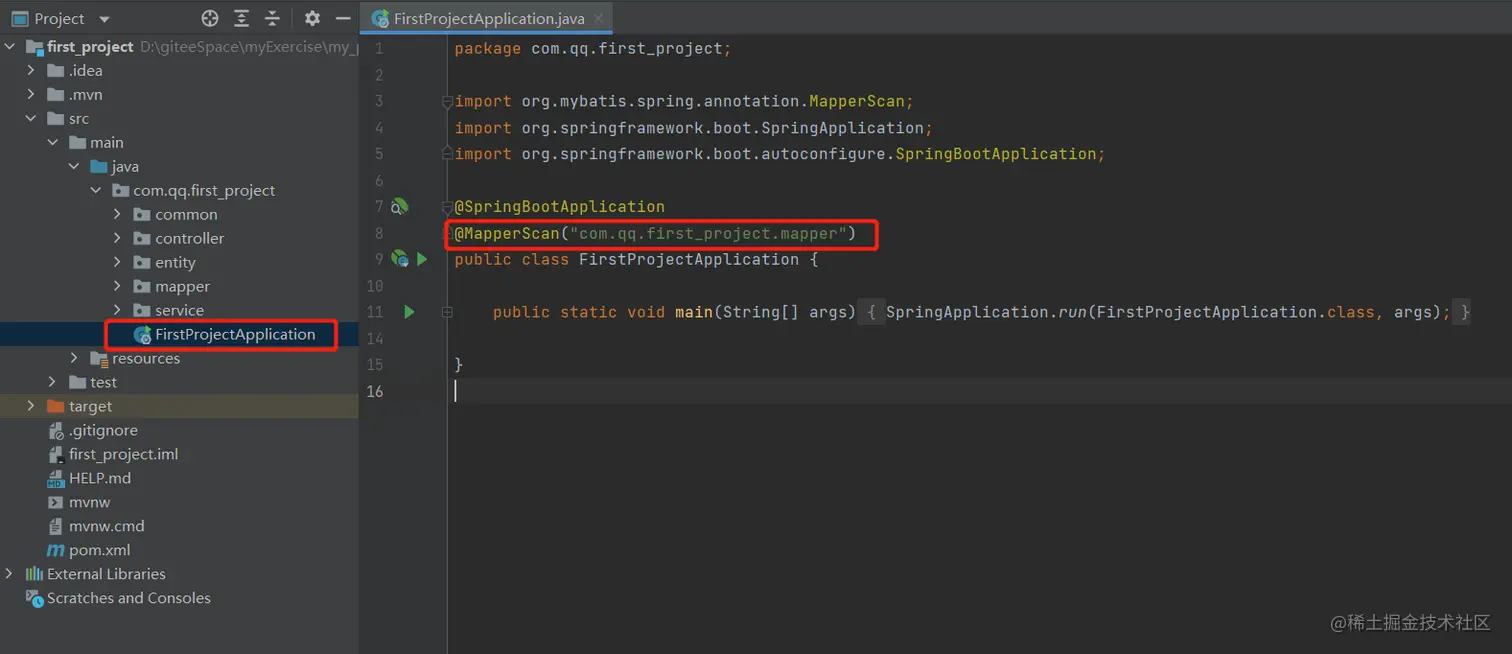The height and width of the screenshot is (654, 1512).
Task: Click the mapper package folder icon
Action: [142, 286]
